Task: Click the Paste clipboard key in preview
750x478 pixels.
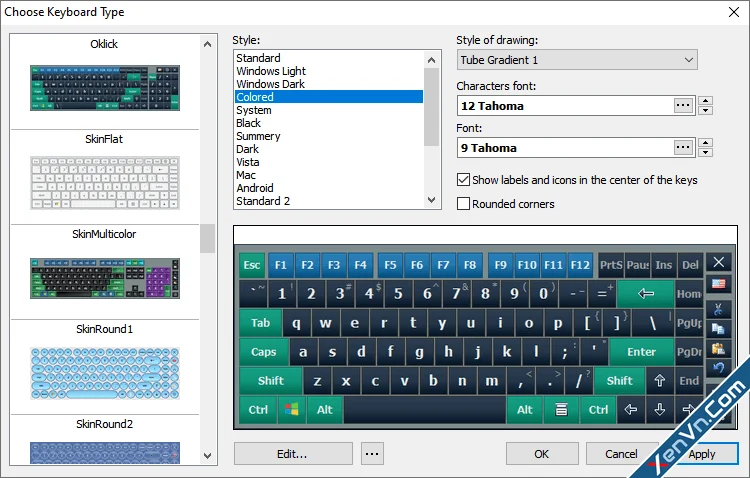Action: coord(718,349)
